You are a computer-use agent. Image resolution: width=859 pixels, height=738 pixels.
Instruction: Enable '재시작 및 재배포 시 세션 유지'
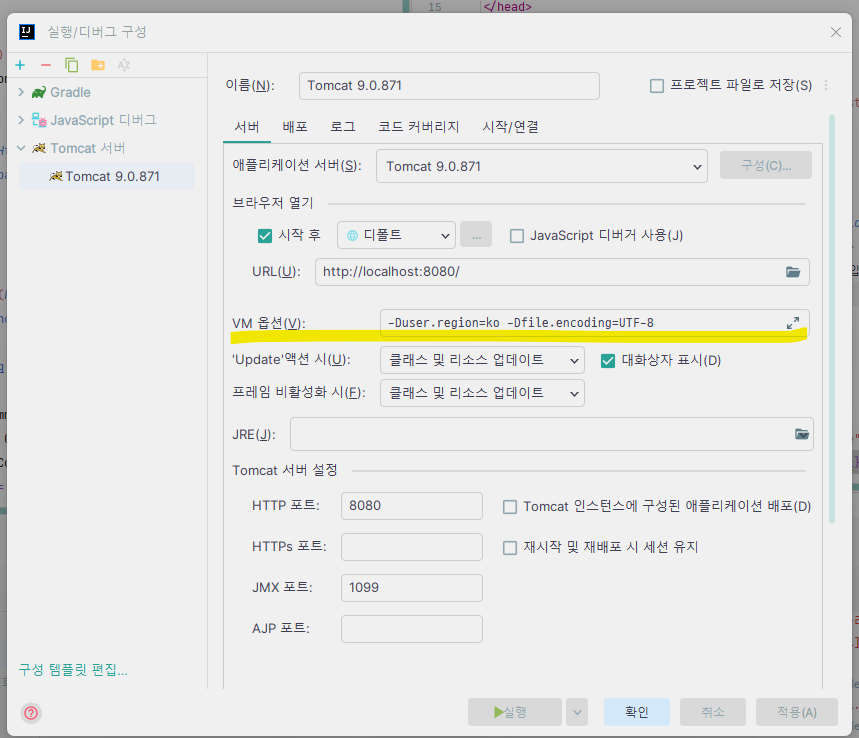[x=510, y=548]
